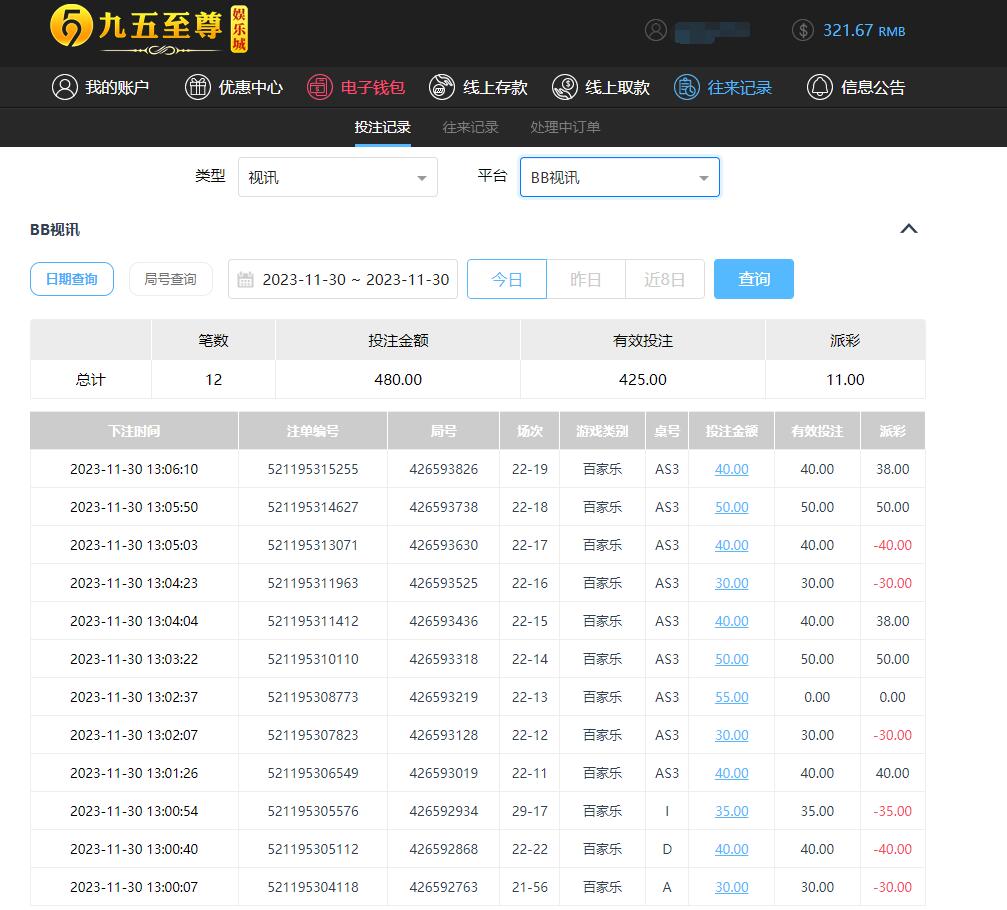Select the 日期查询 query mode
Image resolution: width=1007 pixels, height=910 pixels.
pos(72,279)
